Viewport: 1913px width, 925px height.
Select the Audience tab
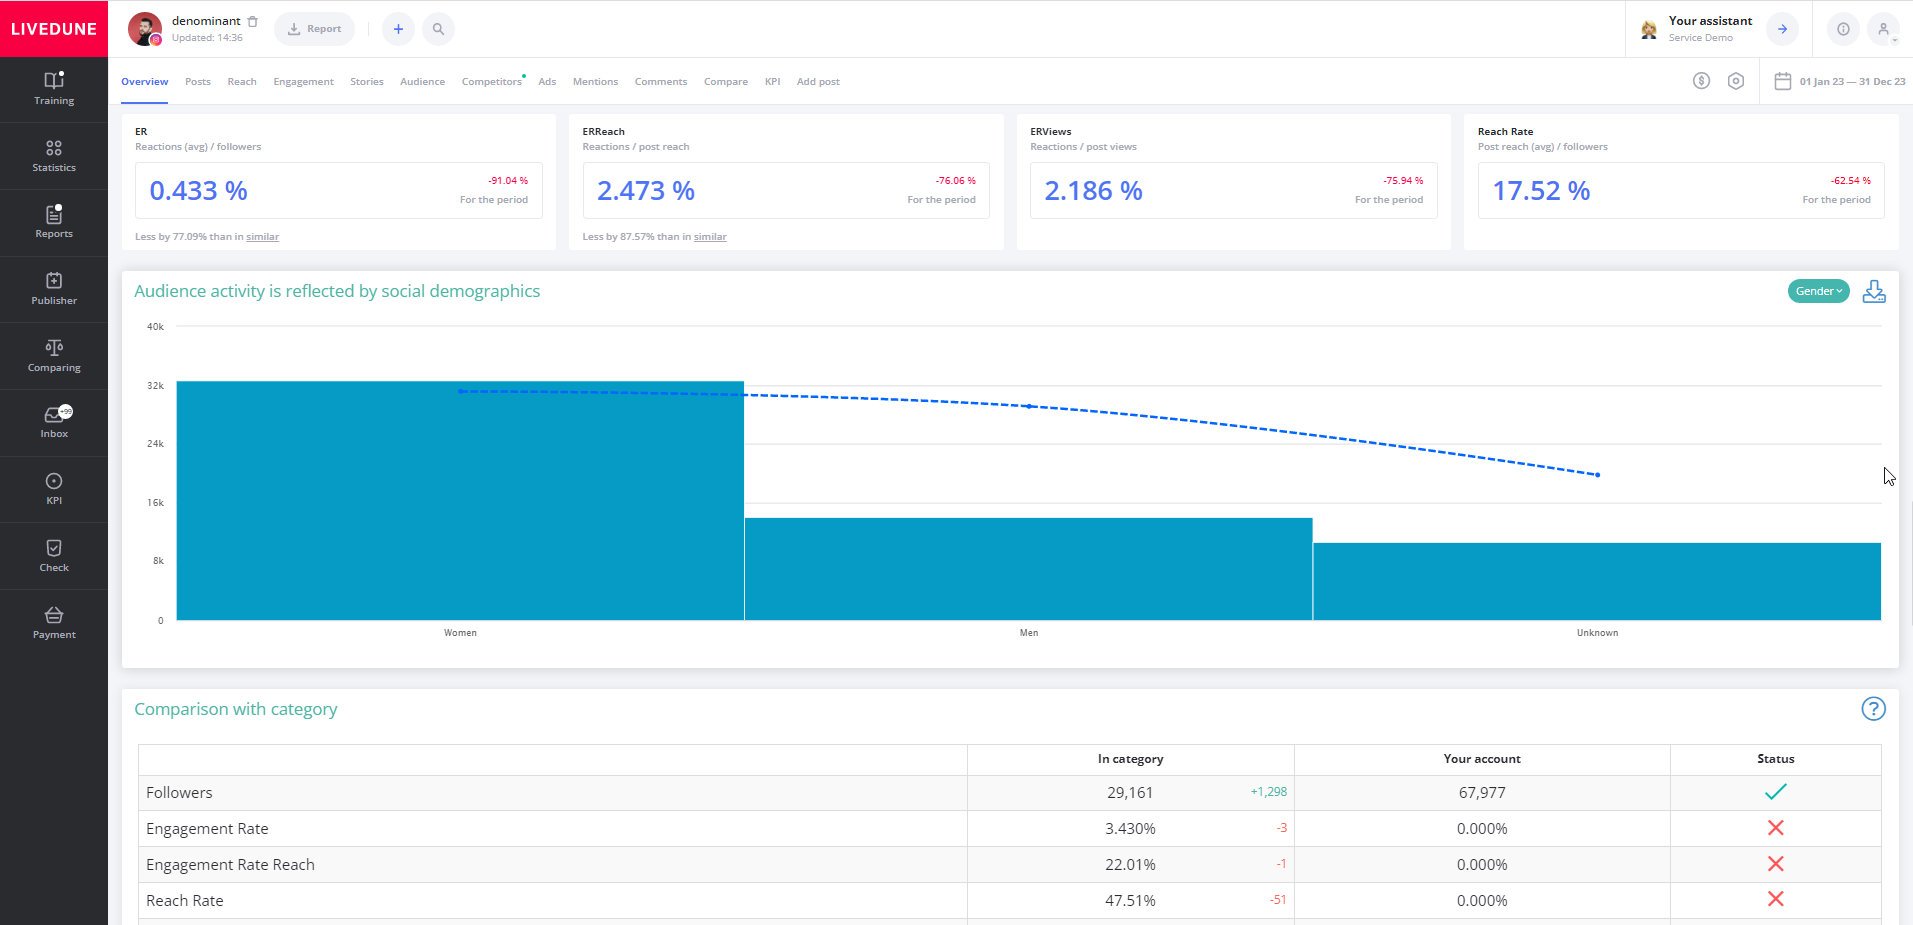(422, 82)
